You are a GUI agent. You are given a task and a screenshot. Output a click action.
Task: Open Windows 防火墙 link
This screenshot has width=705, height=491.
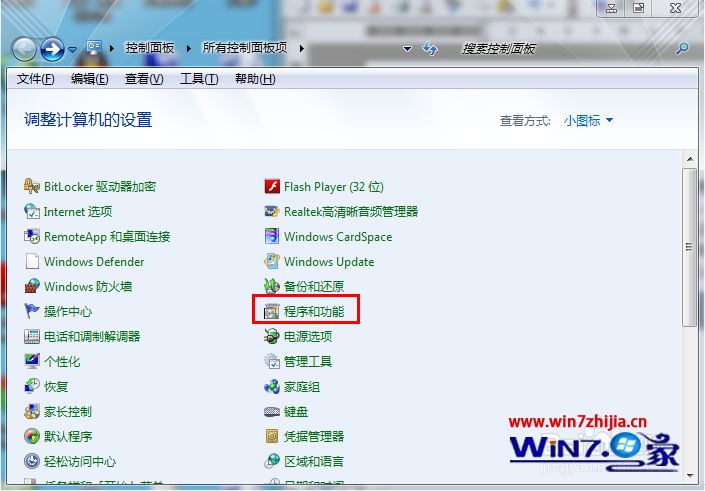pyautogui.click(x=88, y=286)
